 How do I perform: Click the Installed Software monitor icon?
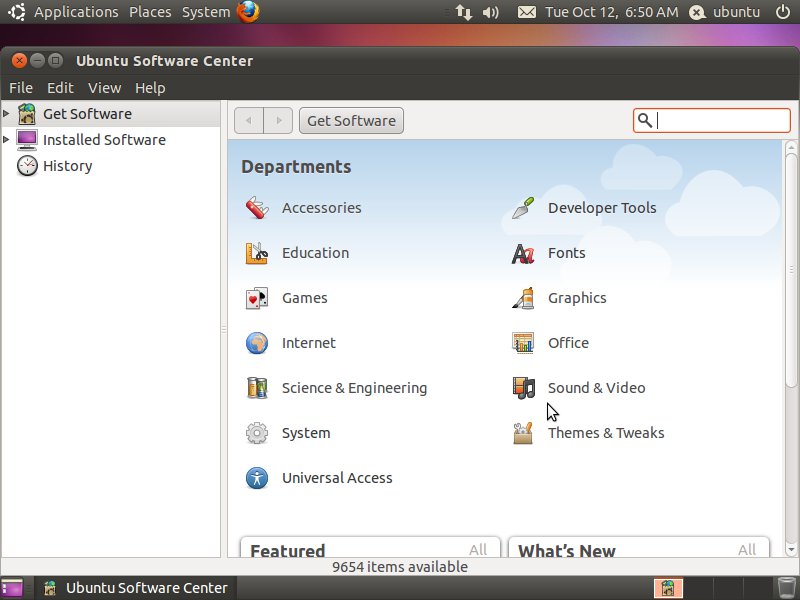[27, 140]
